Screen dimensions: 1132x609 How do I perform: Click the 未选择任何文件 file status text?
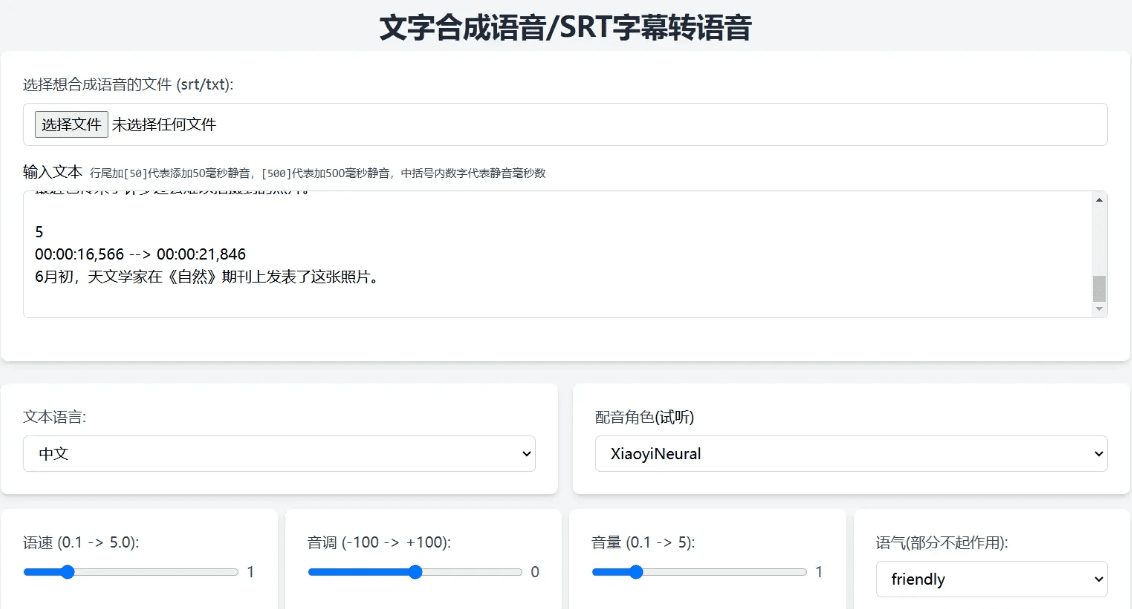[x=164, y=124]
